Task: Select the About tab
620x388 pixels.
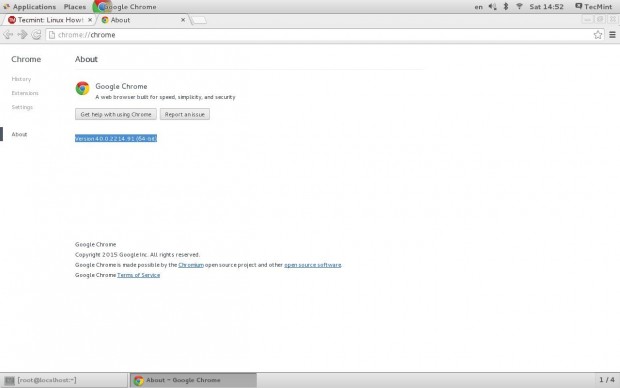Action: coord(143,20)
